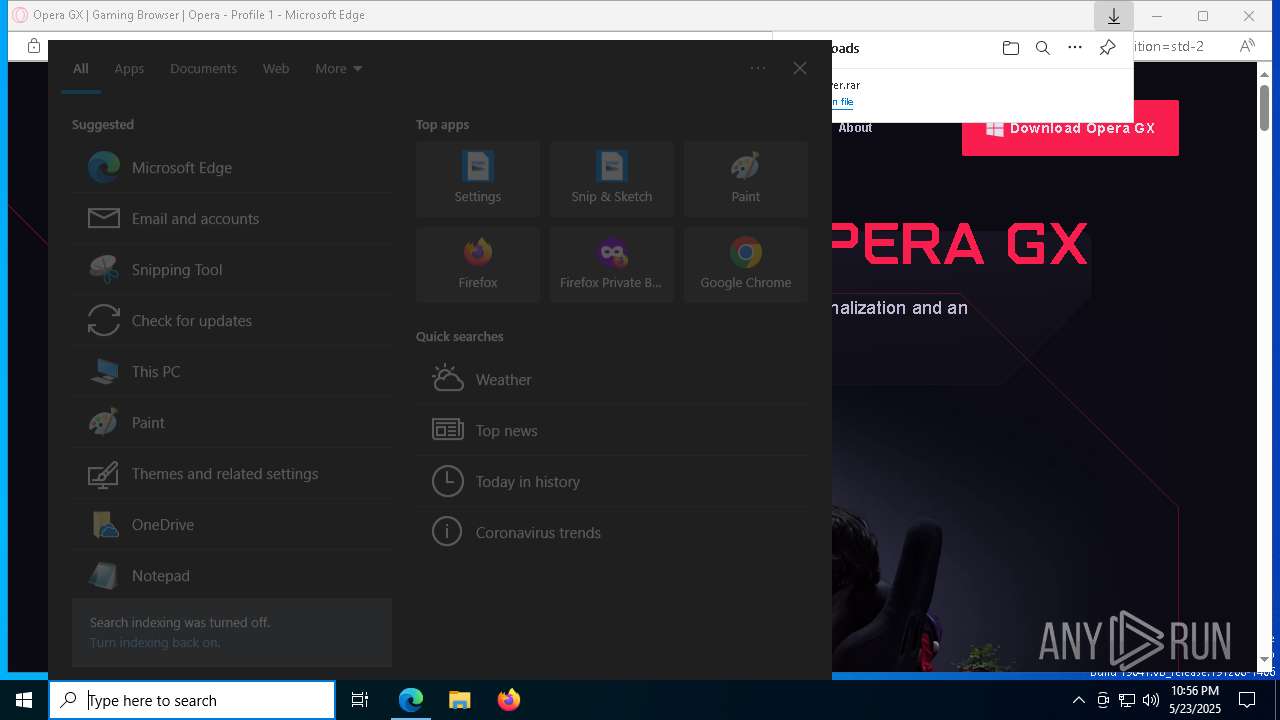Switch to the Apps search tab

pyautogui.click(x=129, y=69)
